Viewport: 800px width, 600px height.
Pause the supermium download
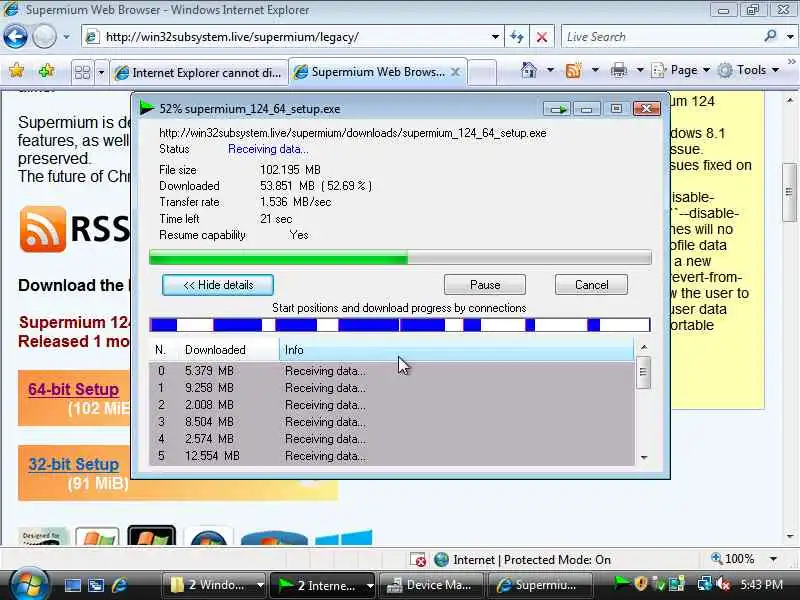pos(485,285)
